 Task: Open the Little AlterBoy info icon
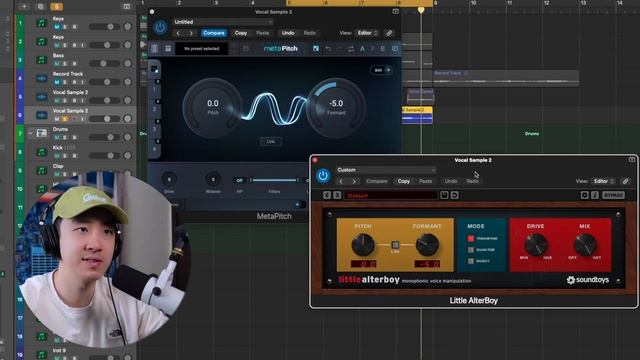[595, 195]
